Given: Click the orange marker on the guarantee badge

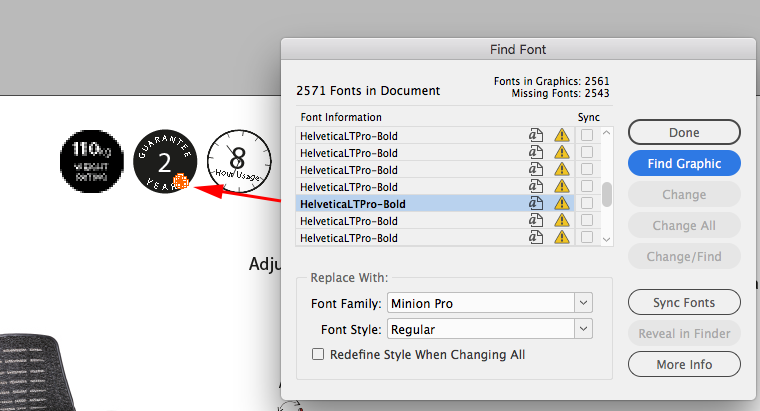Looking at the screenshot, I should click(x=180, y=181).
